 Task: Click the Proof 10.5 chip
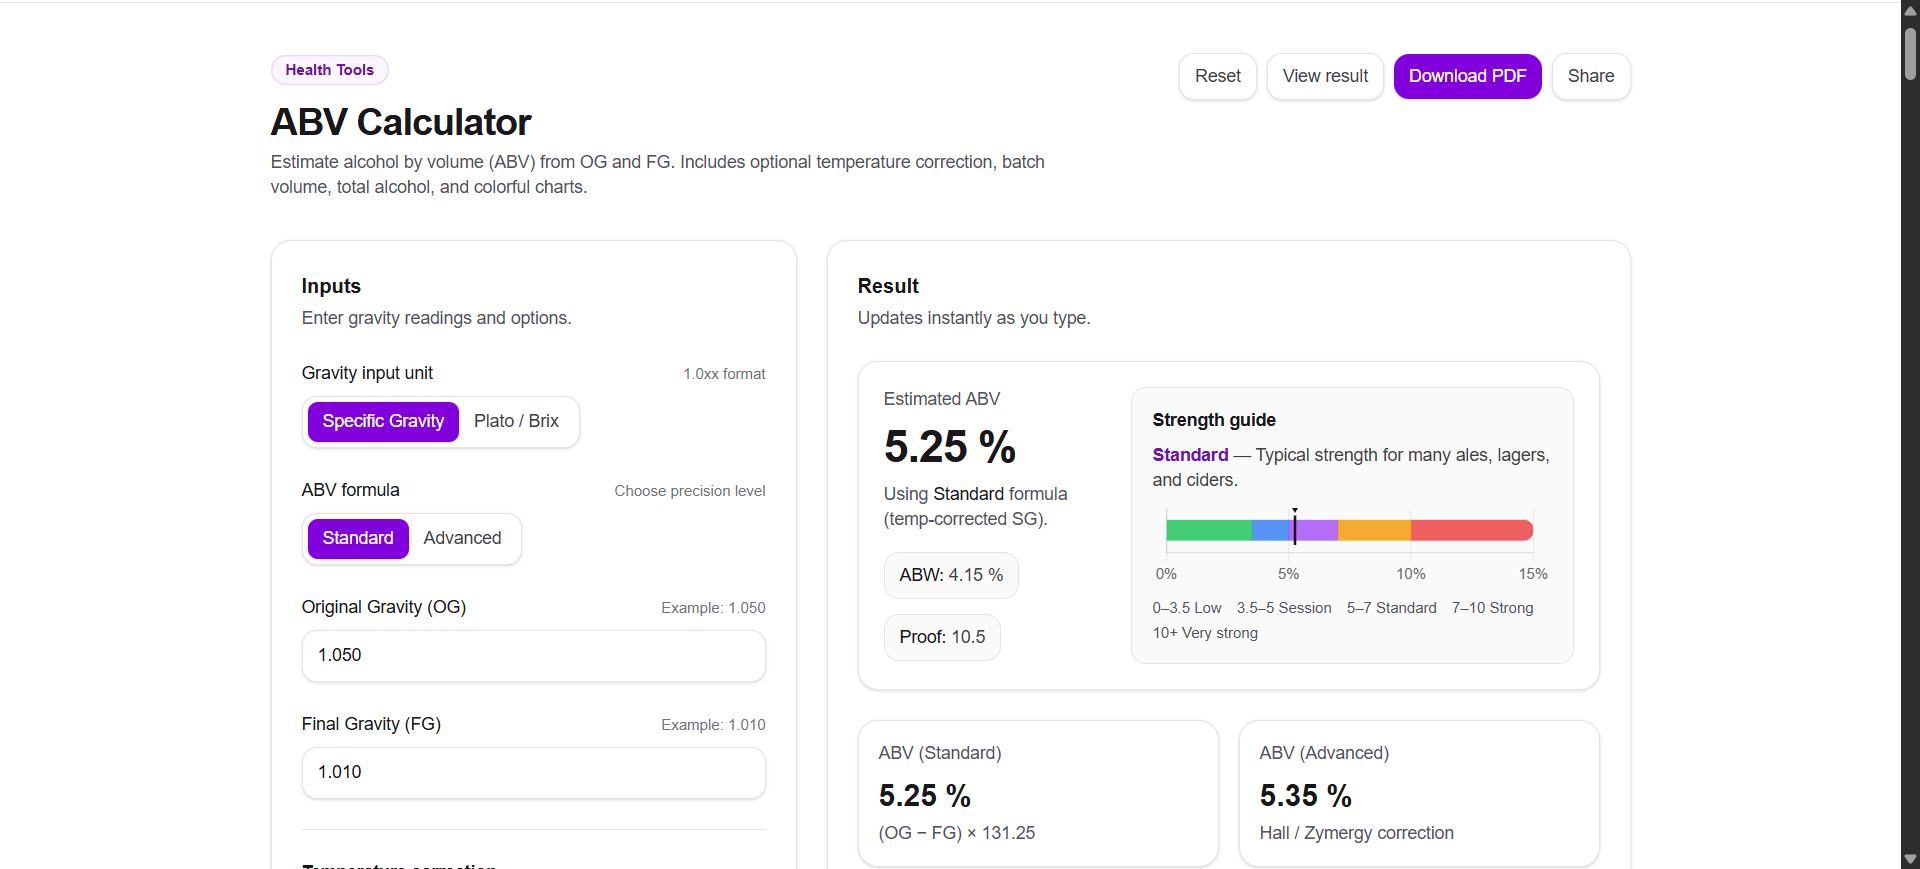942,638
